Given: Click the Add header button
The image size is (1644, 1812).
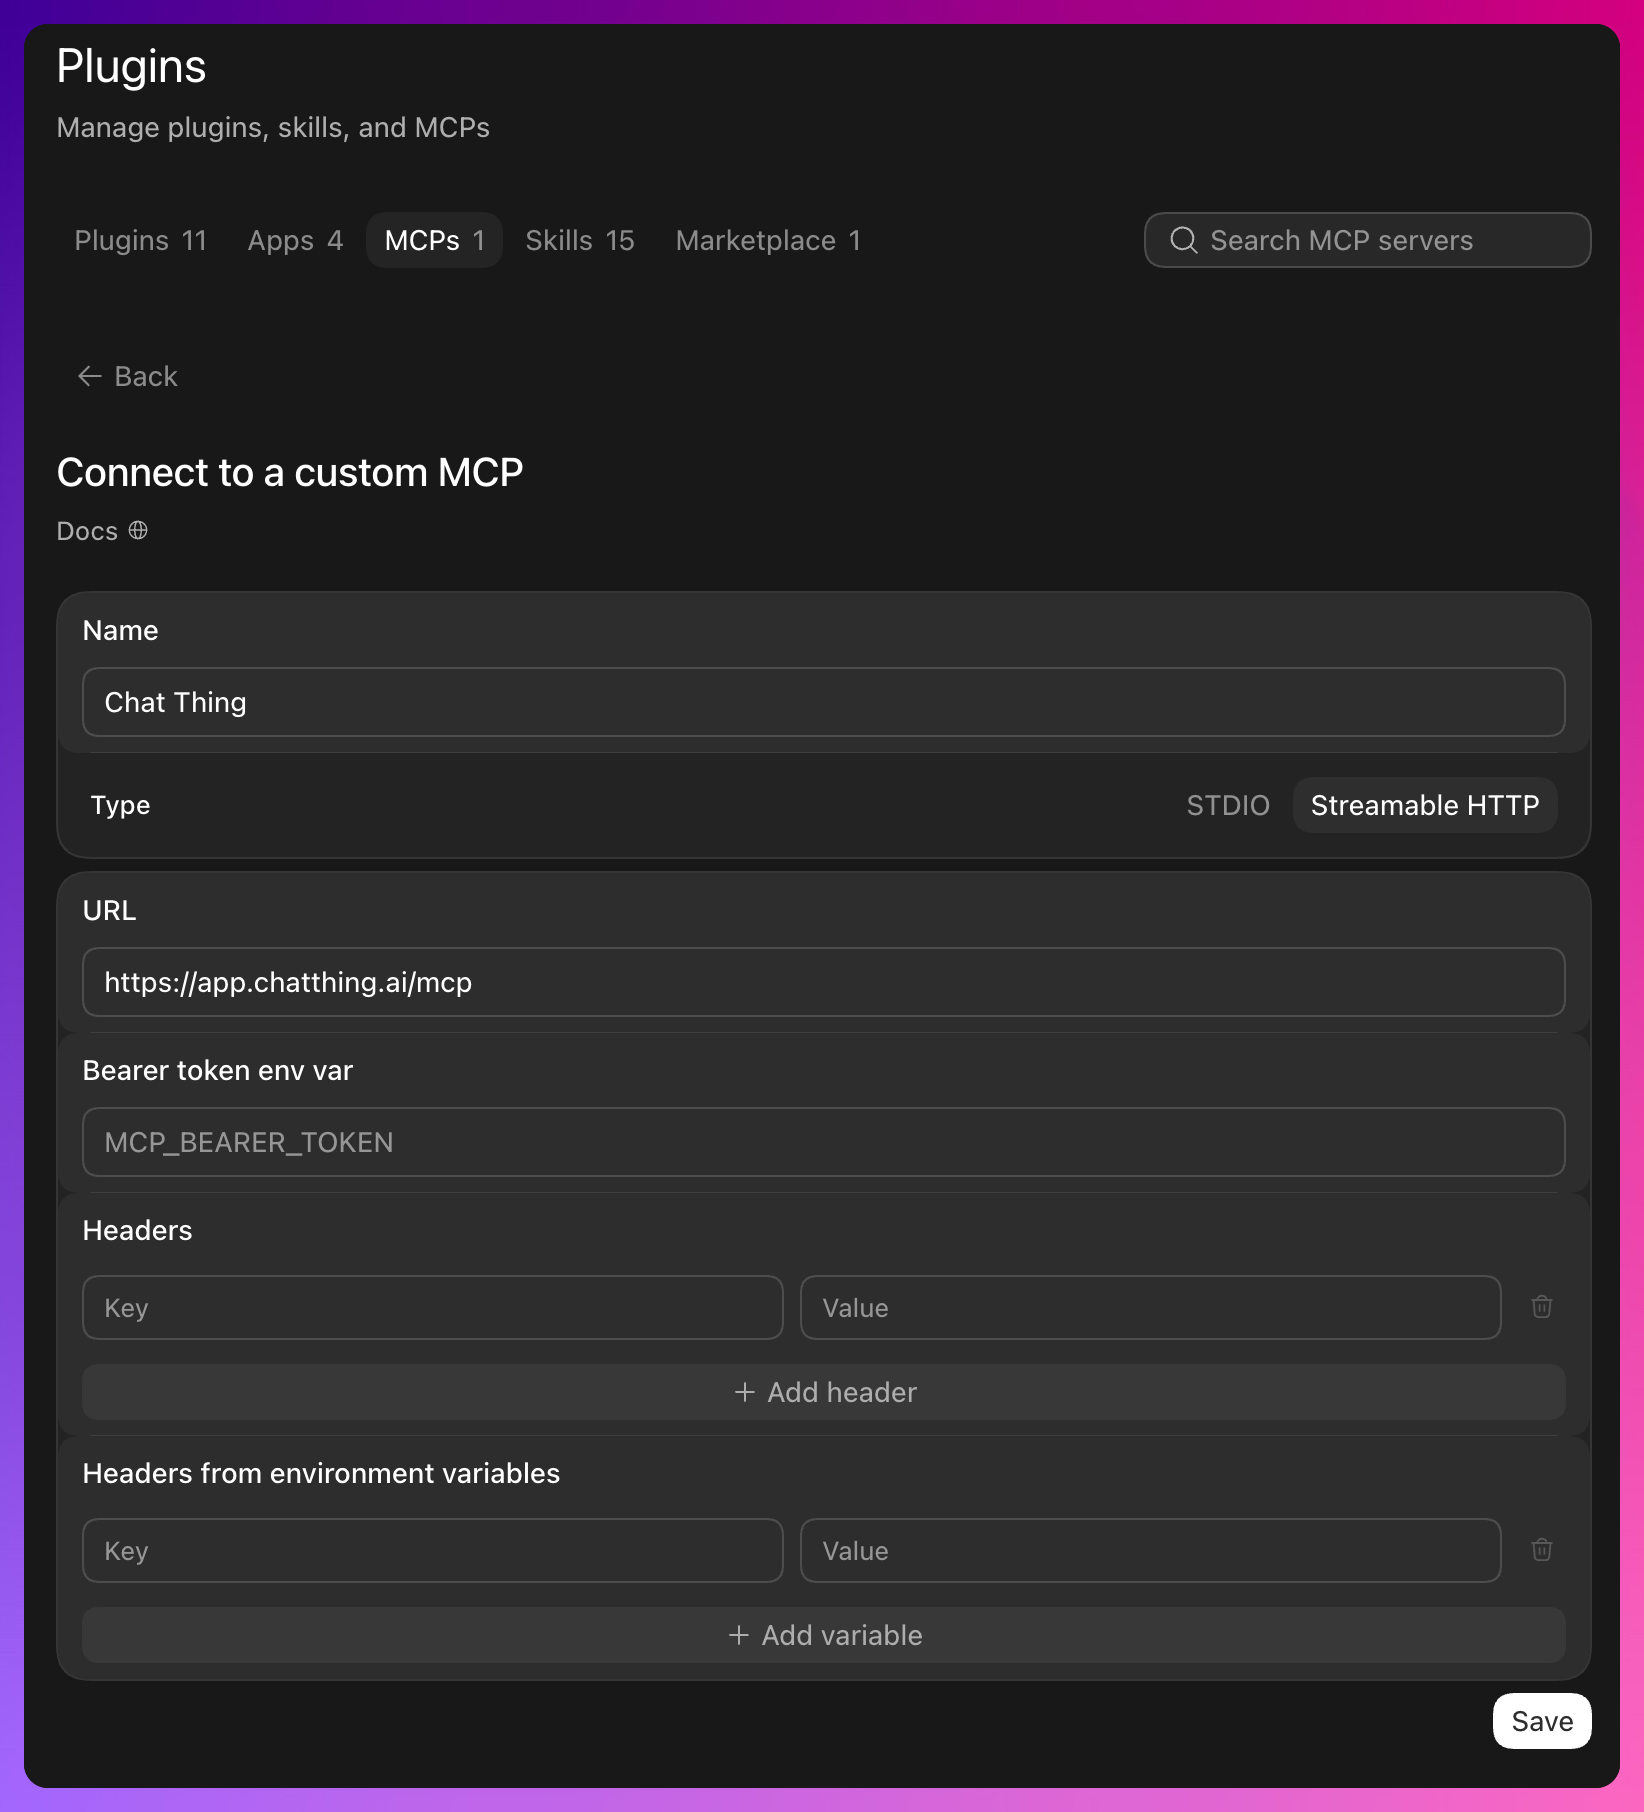Looking at the screenshot, I should (824, 1392).
